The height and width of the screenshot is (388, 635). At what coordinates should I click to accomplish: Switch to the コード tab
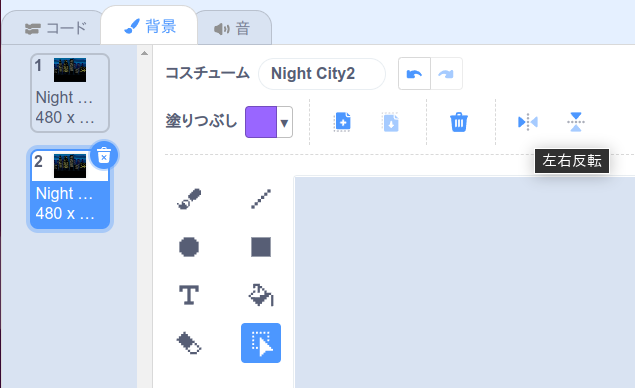55,28
